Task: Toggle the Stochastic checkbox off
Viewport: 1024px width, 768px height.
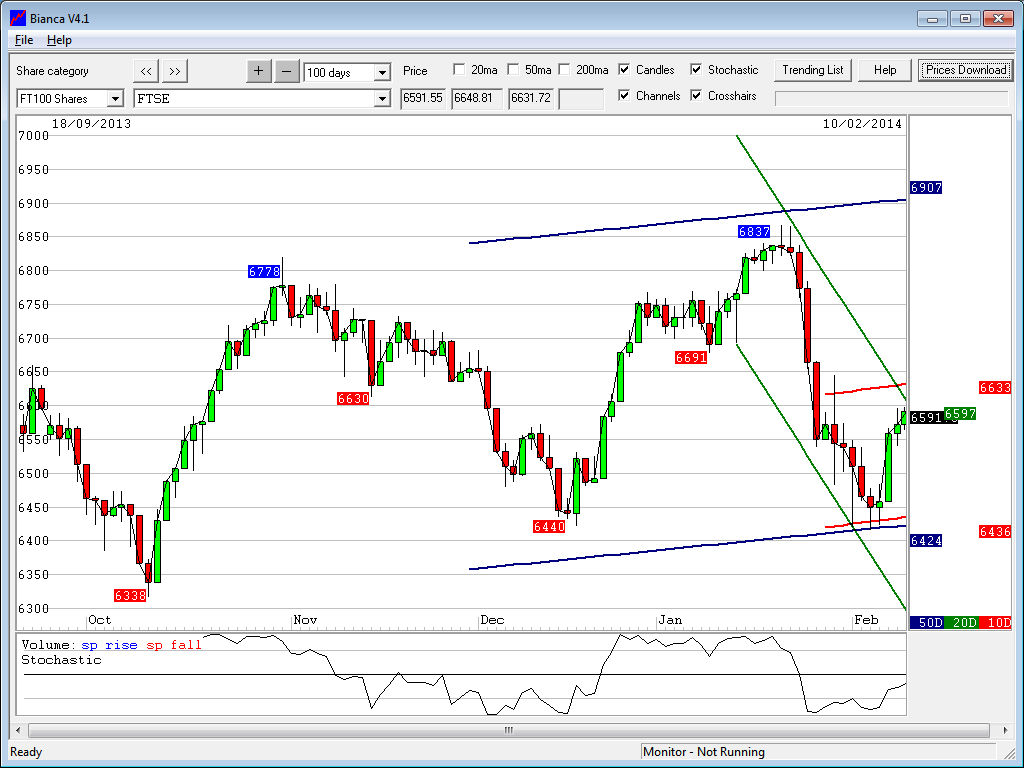Action: tap(696, 70)
